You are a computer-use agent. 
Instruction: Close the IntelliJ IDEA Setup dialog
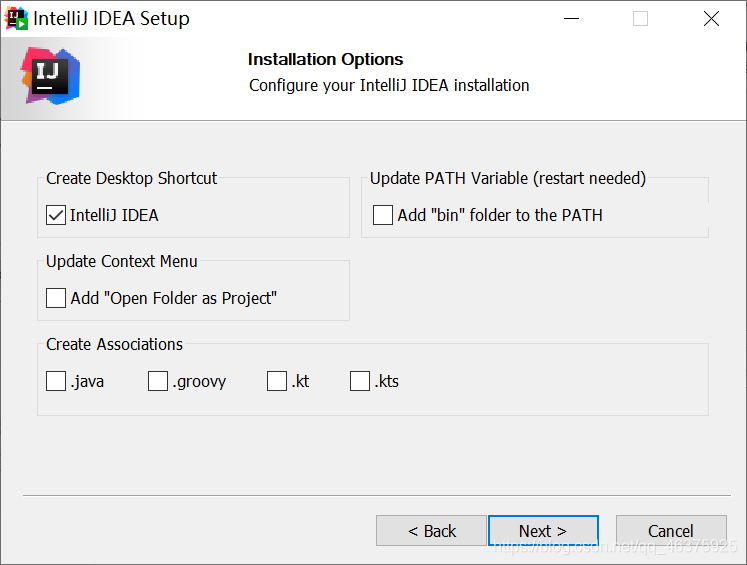pos(711,19)
